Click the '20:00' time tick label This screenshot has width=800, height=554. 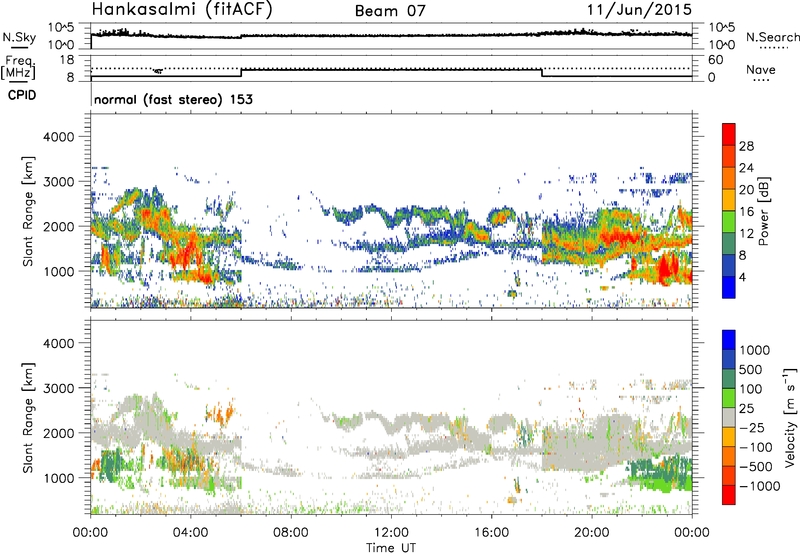(592, 533)
